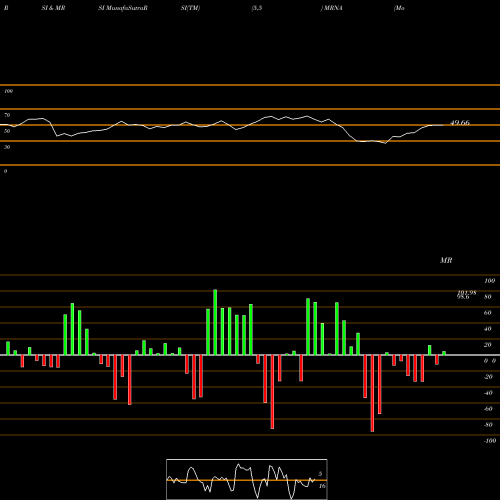Screen dimensions: 500x500
Task: Click the 'SI MunafaSutraR' header text
Action: pyautogui.click(x=123, y=8)
